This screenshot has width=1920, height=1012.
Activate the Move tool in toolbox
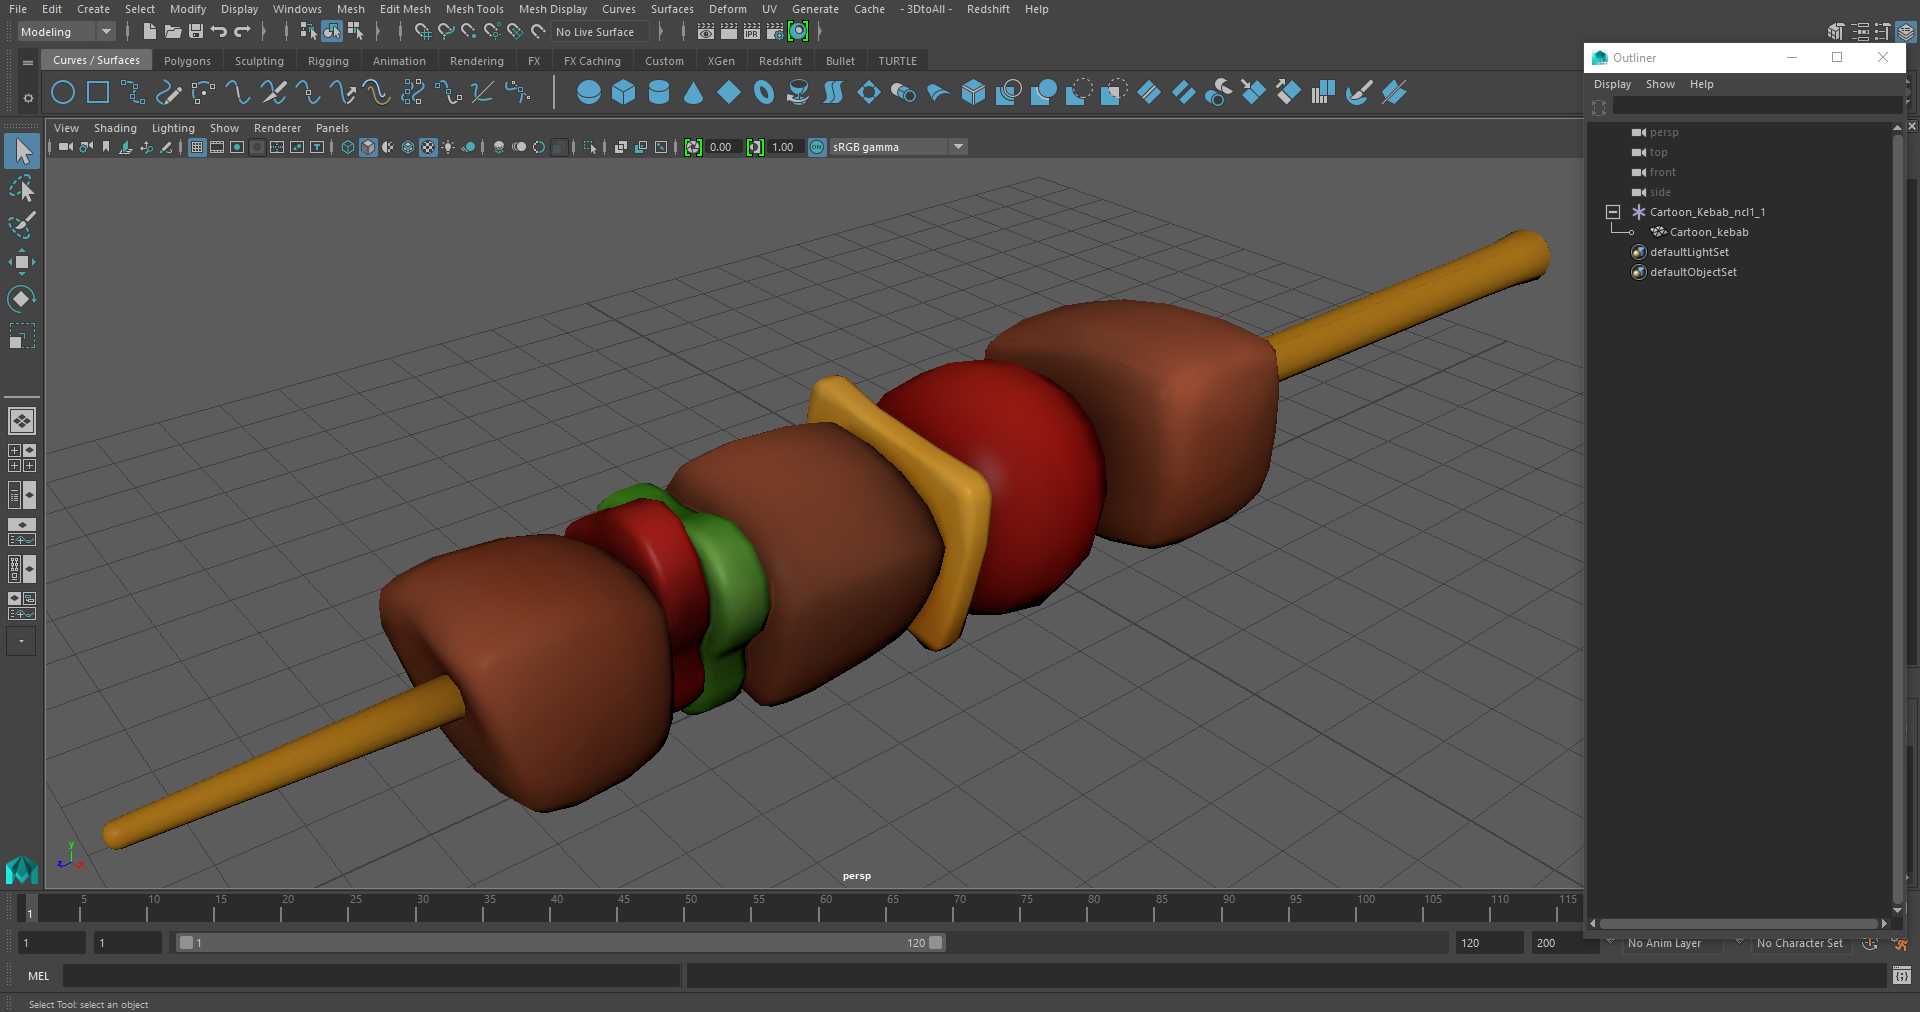pyautogui.click(x=22, y=262)
